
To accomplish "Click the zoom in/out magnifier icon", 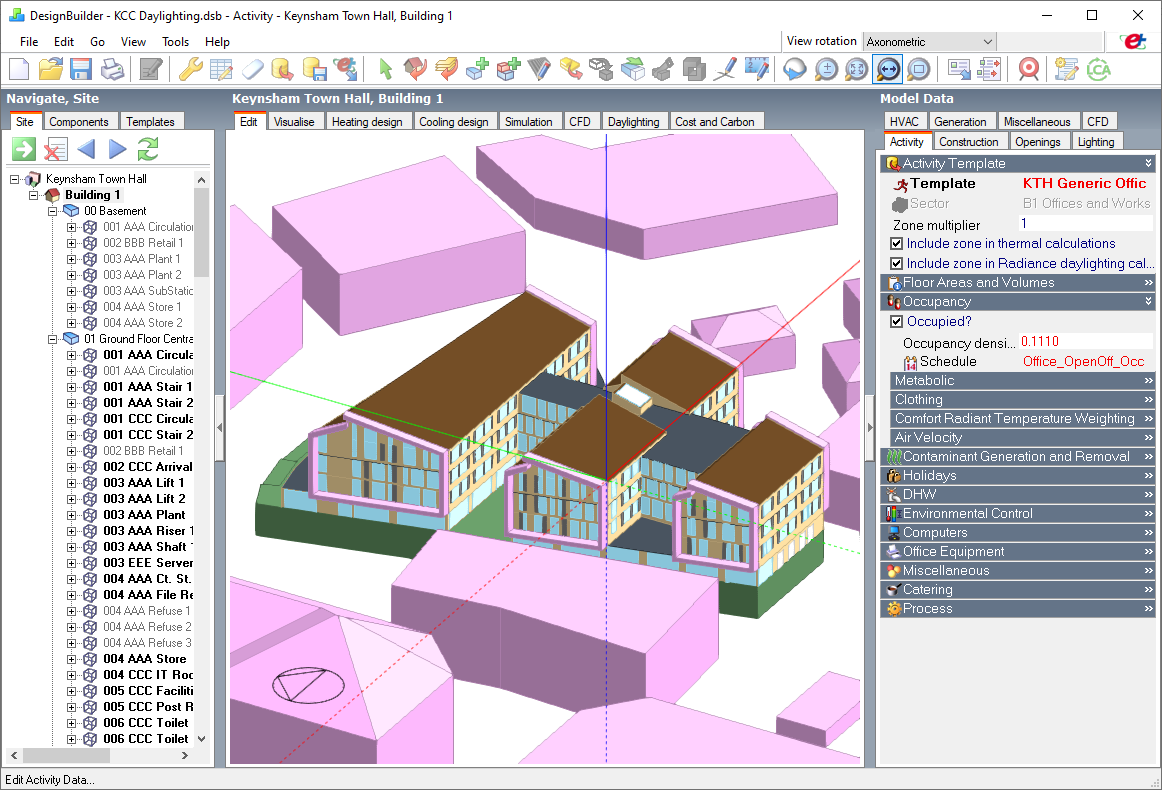I will coord(826,69).
